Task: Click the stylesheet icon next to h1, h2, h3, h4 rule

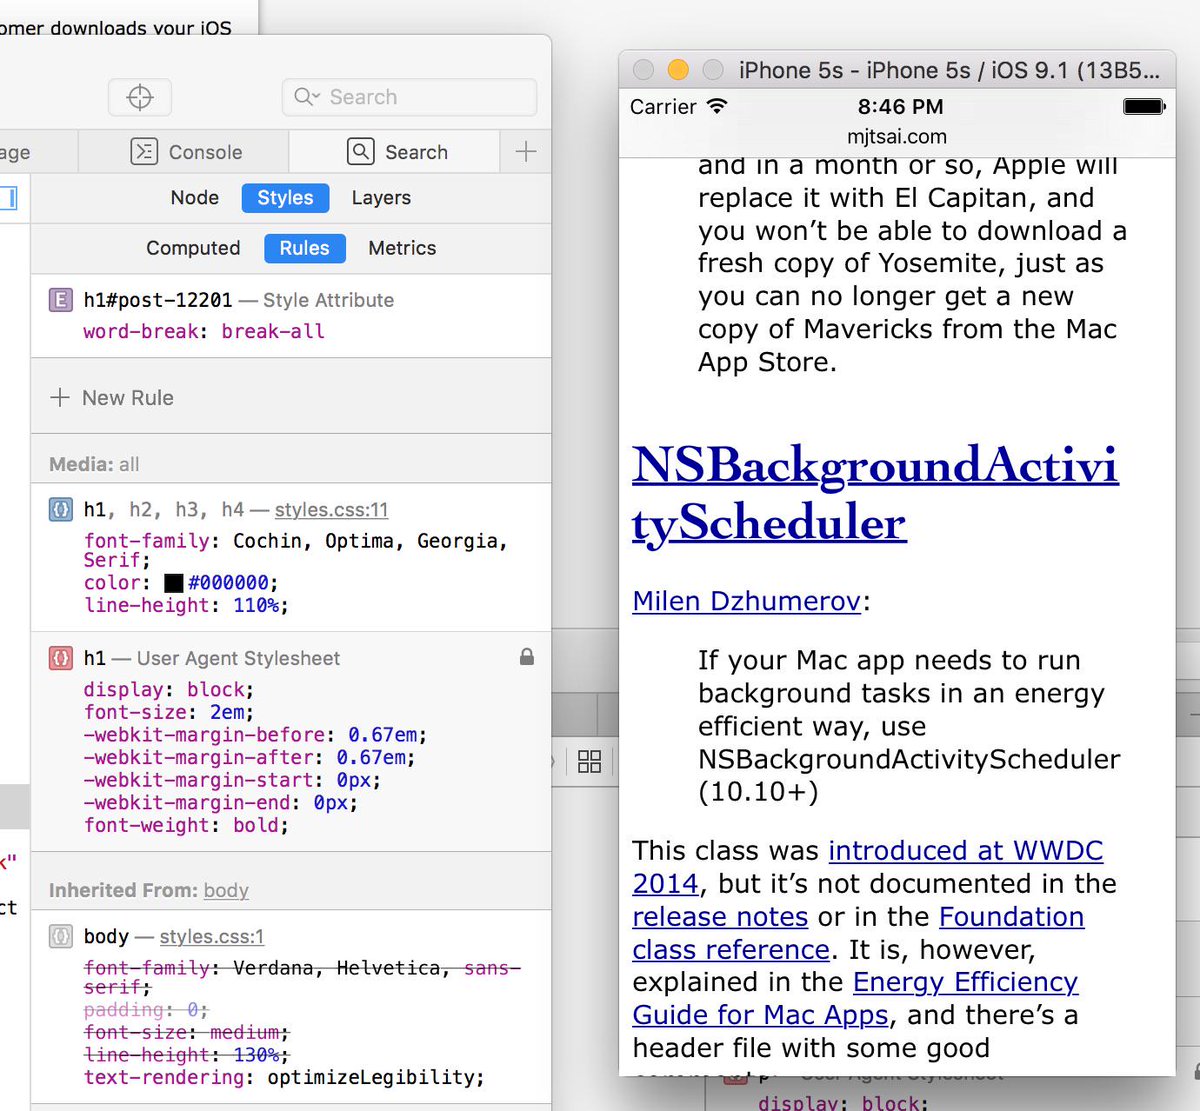Action: [61, 509]
